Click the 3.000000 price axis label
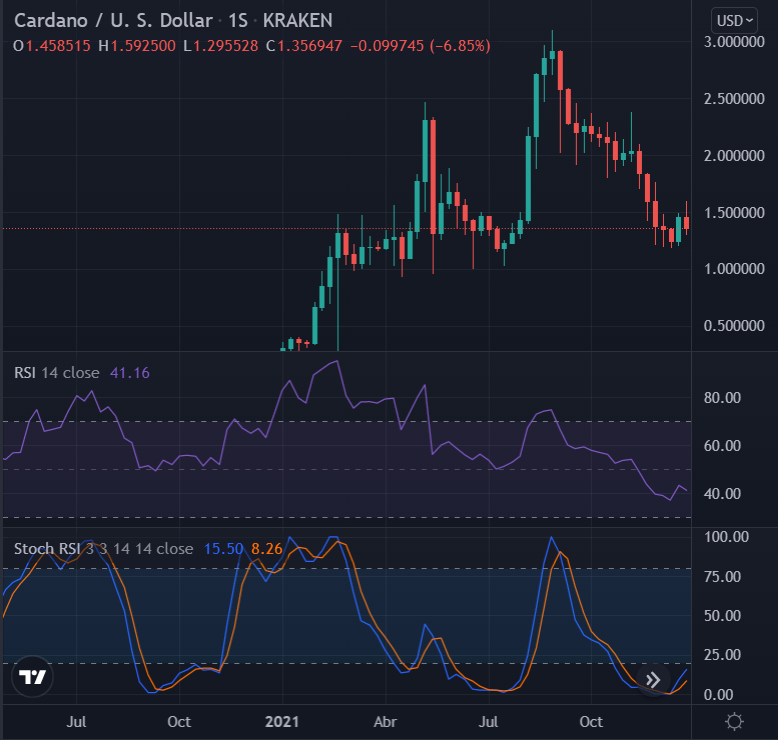This screenshot has height=740, width=778. [x=734, y=42]
